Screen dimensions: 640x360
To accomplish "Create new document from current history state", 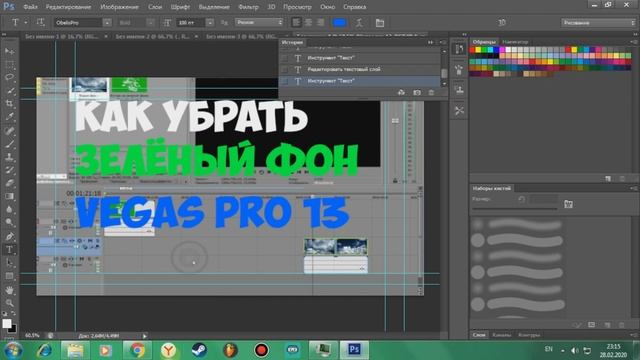I will 402,93.
